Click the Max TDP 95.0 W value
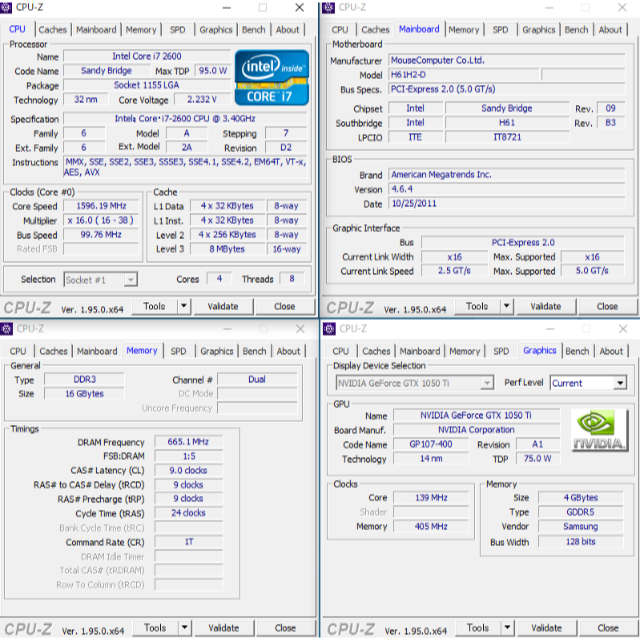 tap(213, 71)
